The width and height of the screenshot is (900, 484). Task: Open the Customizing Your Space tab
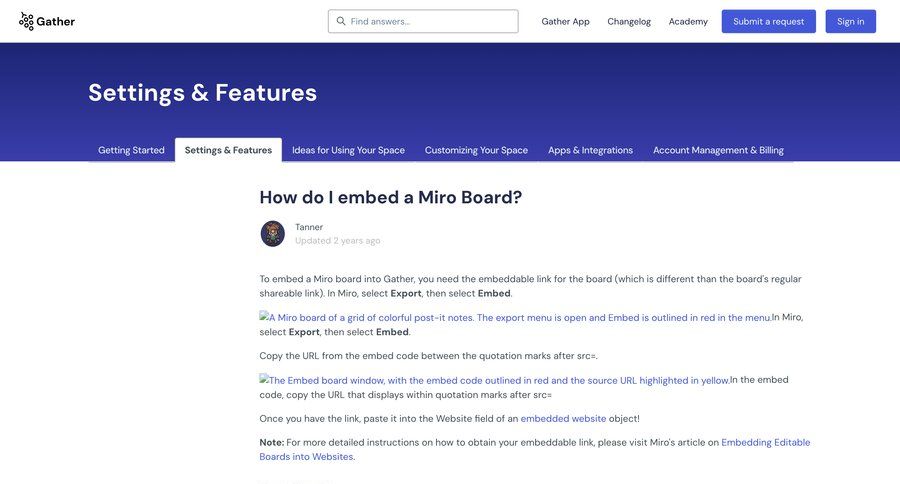click(476, 150)
